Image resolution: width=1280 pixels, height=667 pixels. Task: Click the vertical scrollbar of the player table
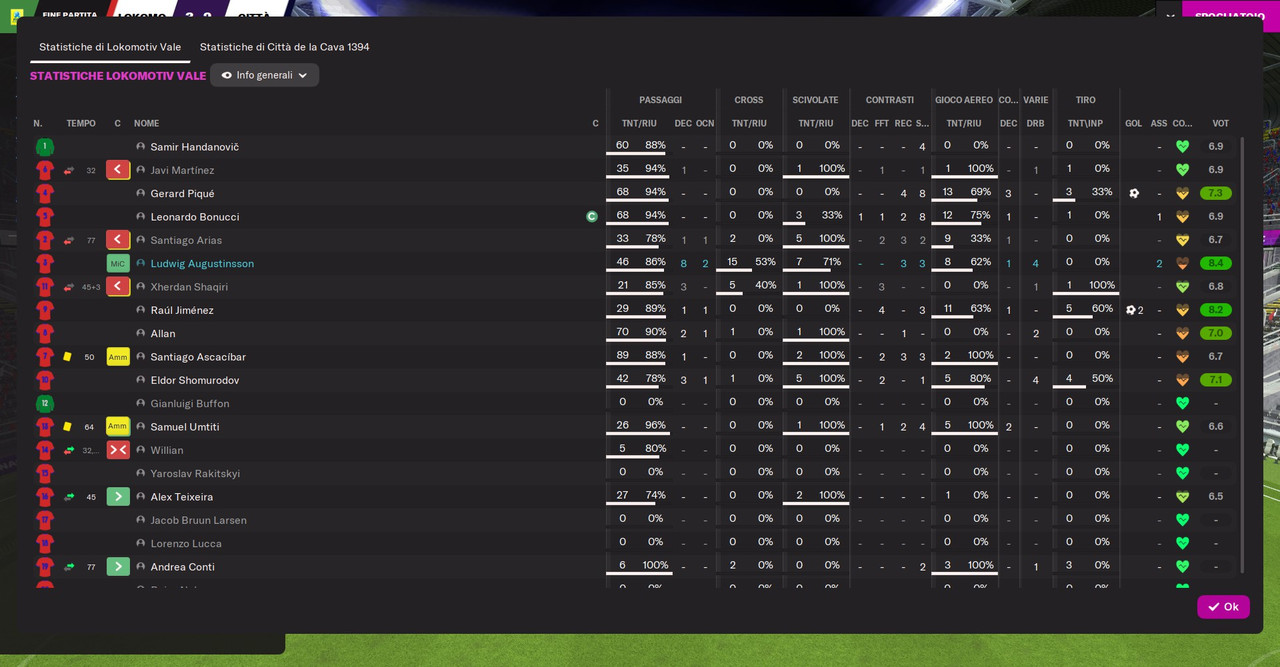tap(1243, 355)
